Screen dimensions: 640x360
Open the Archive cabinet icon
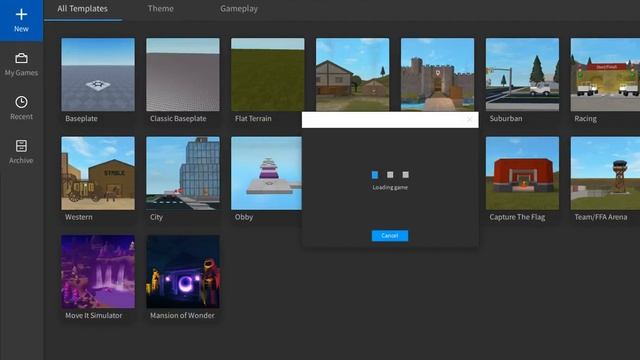click(x=21, y=146)
